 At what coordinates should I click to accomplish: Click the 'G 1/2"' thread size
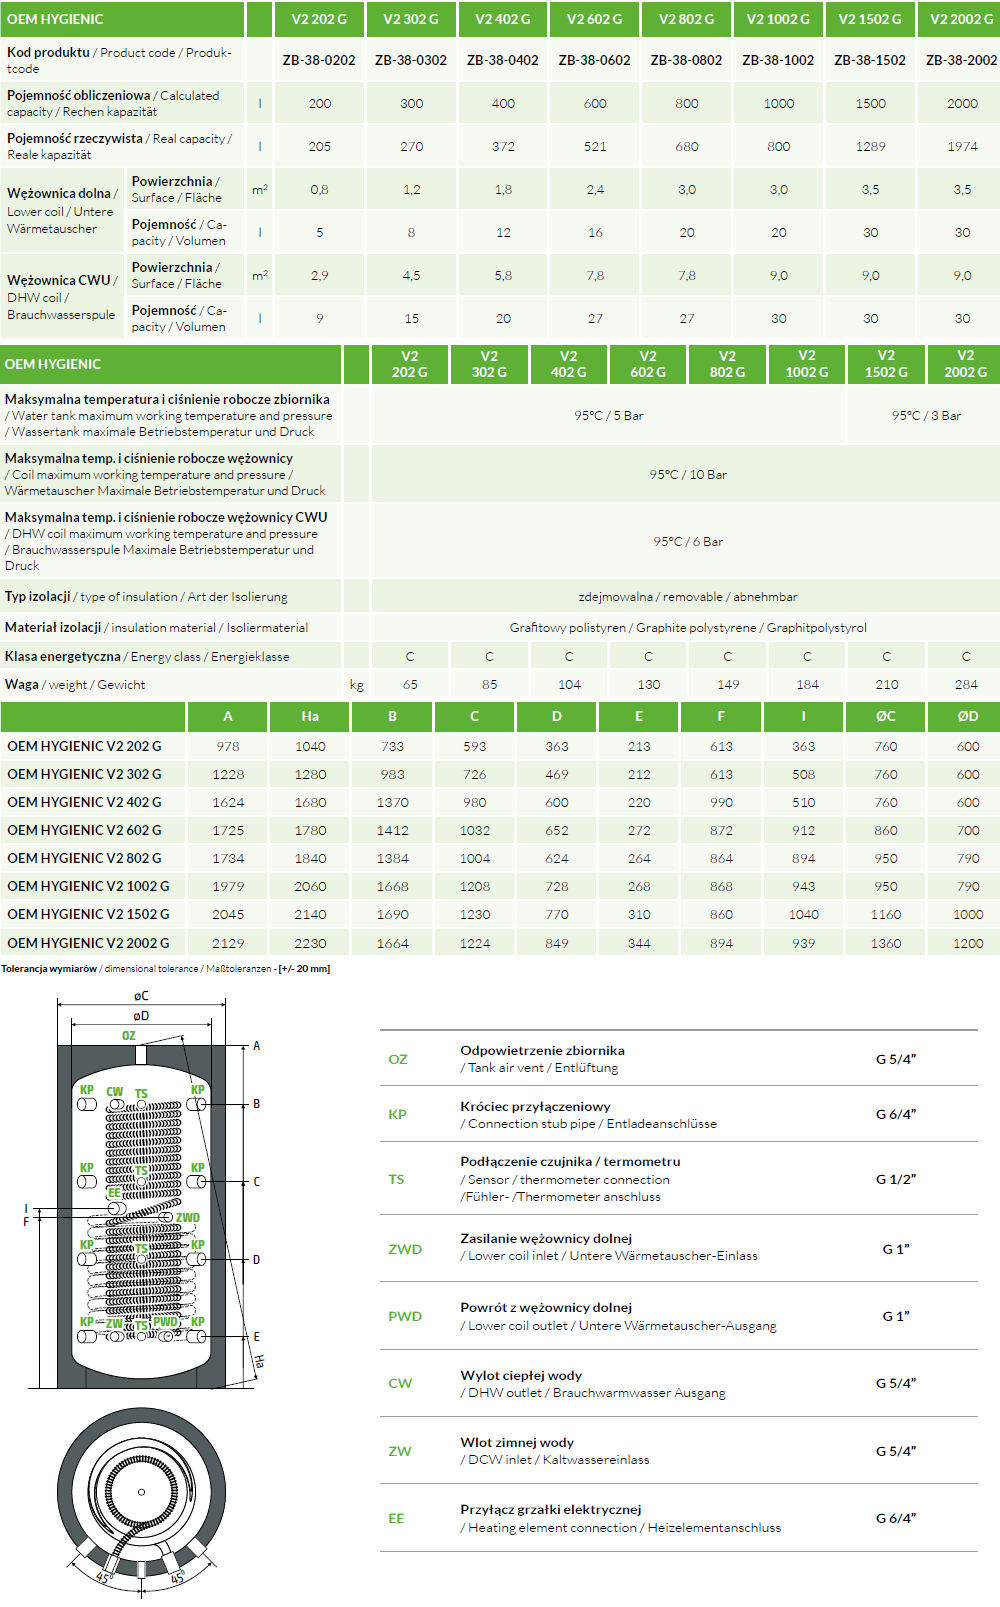(x=896, y=1179)
